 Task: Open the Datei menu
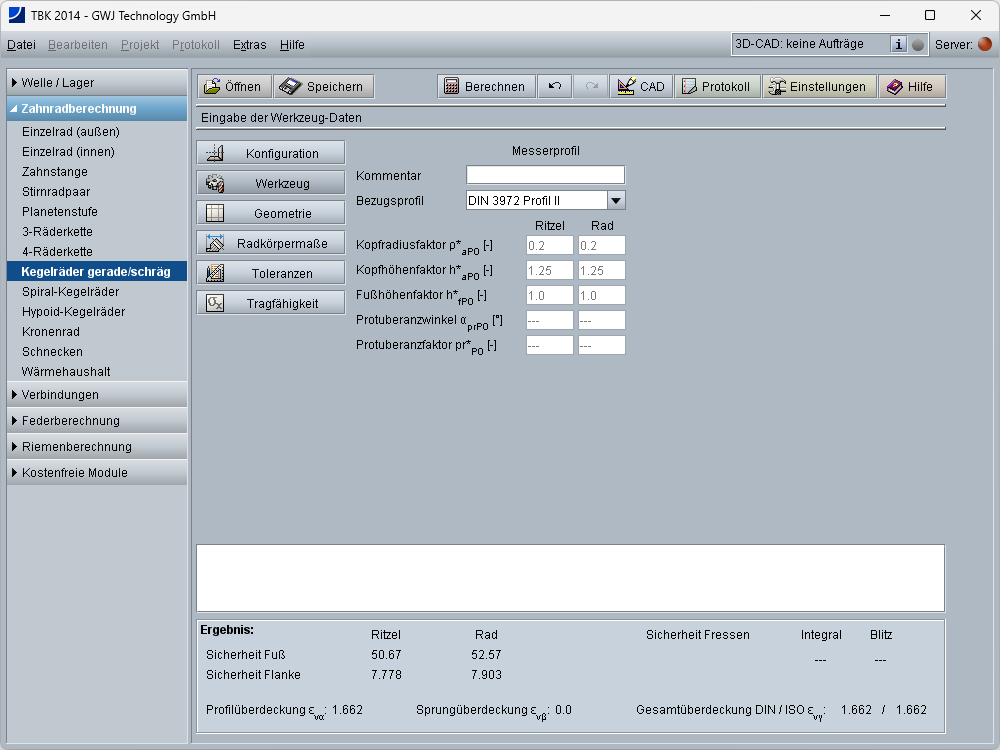tap(21, 45)
